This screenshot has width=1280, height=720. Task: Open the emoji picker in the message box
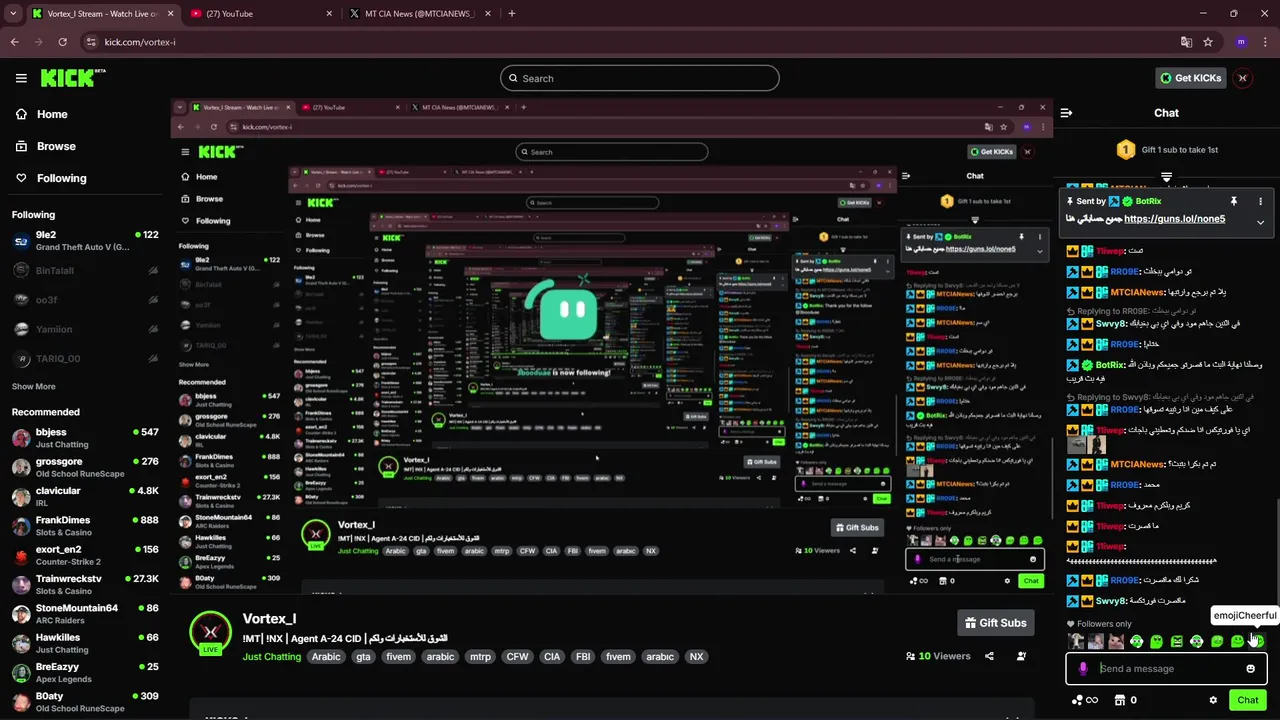(1250, 669)
